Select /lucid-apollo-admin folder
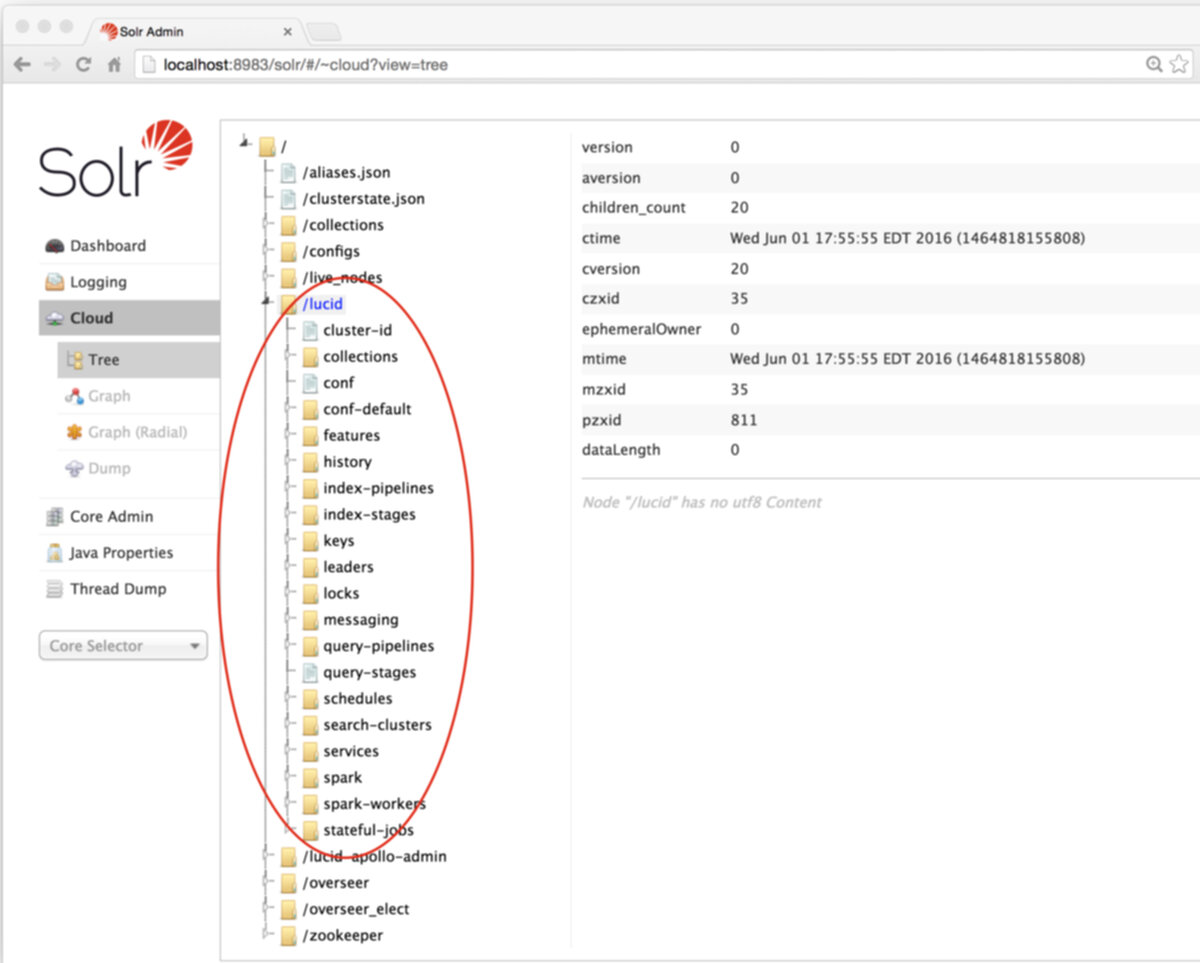The image size is (1200, 963). tap(374, 857)
